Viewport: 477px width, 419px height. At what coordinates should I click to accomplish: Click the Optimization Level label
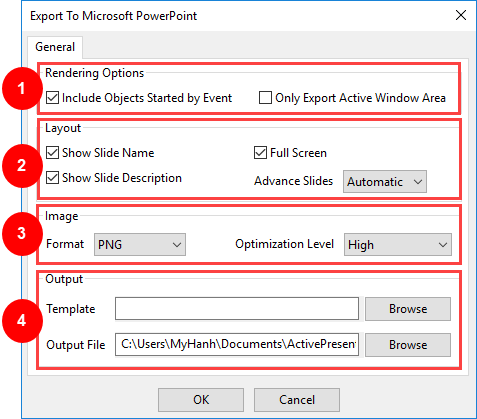pos(284,244)
